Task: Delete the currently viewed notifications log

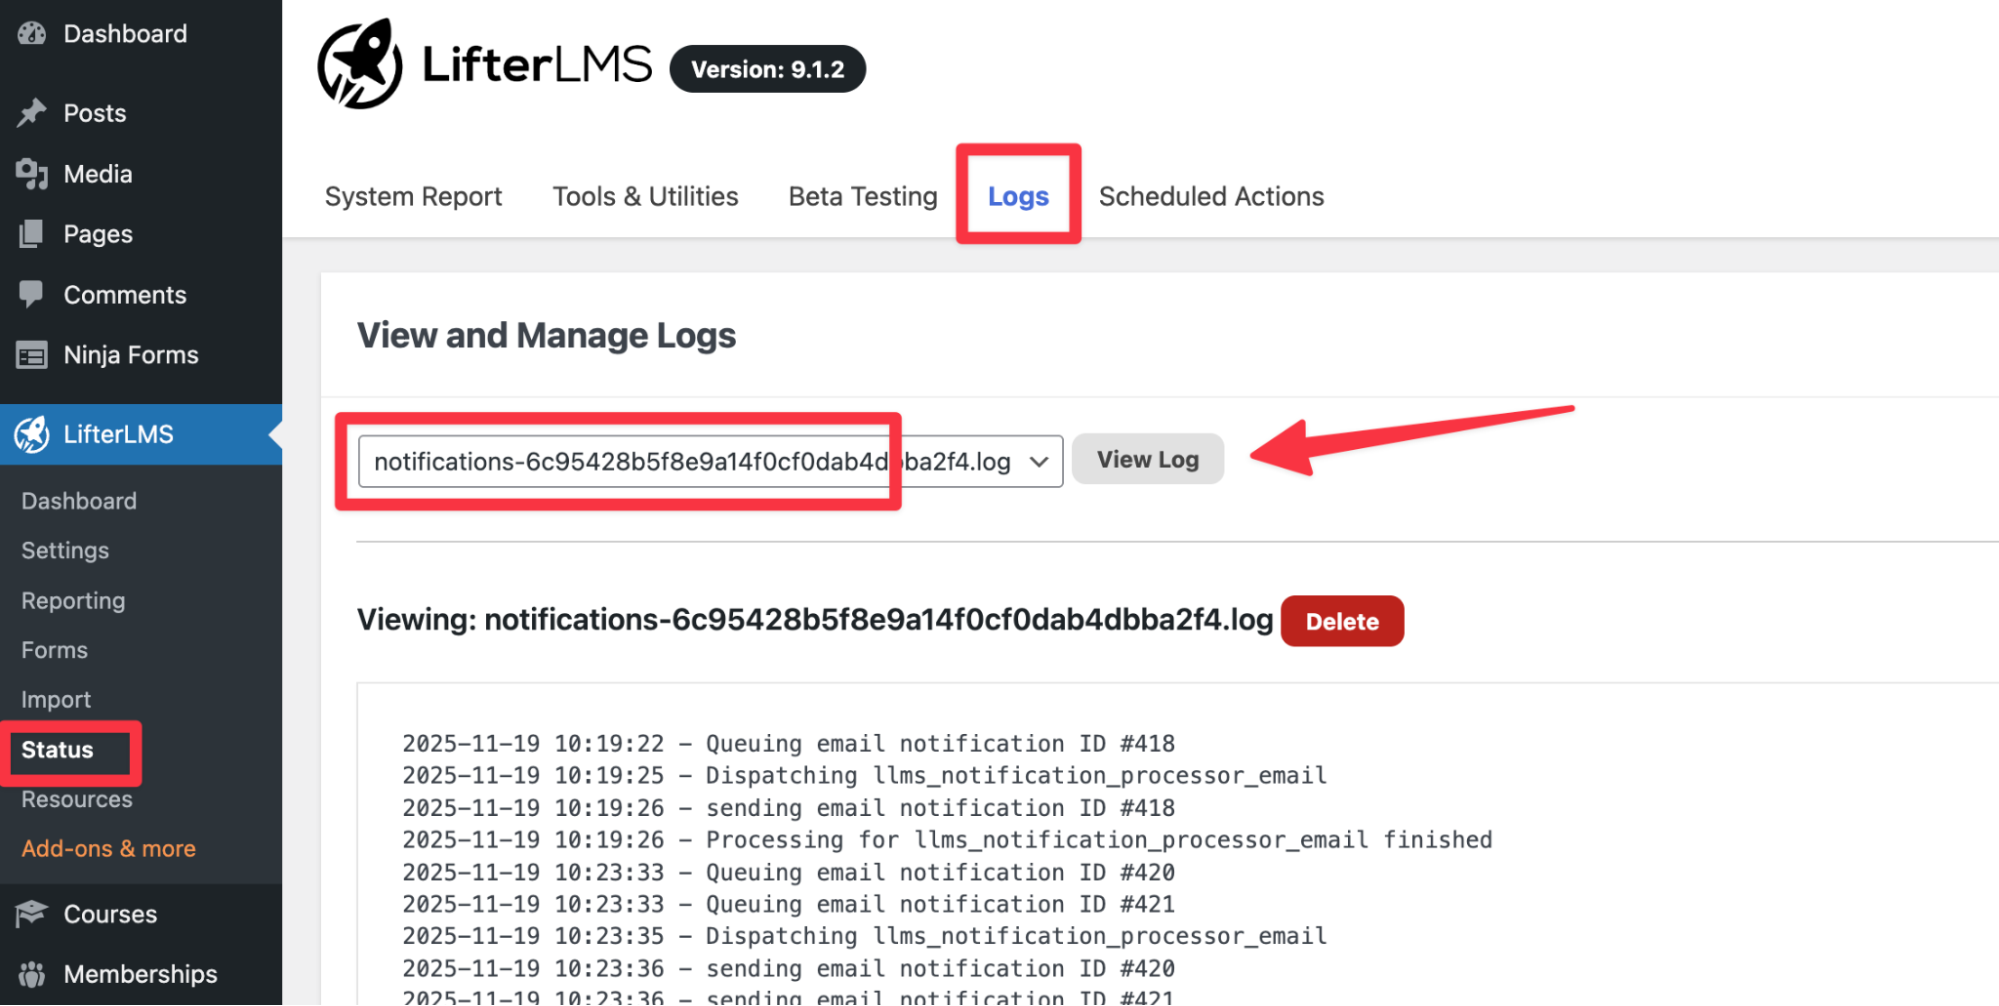Action: tap(1341, 621)
